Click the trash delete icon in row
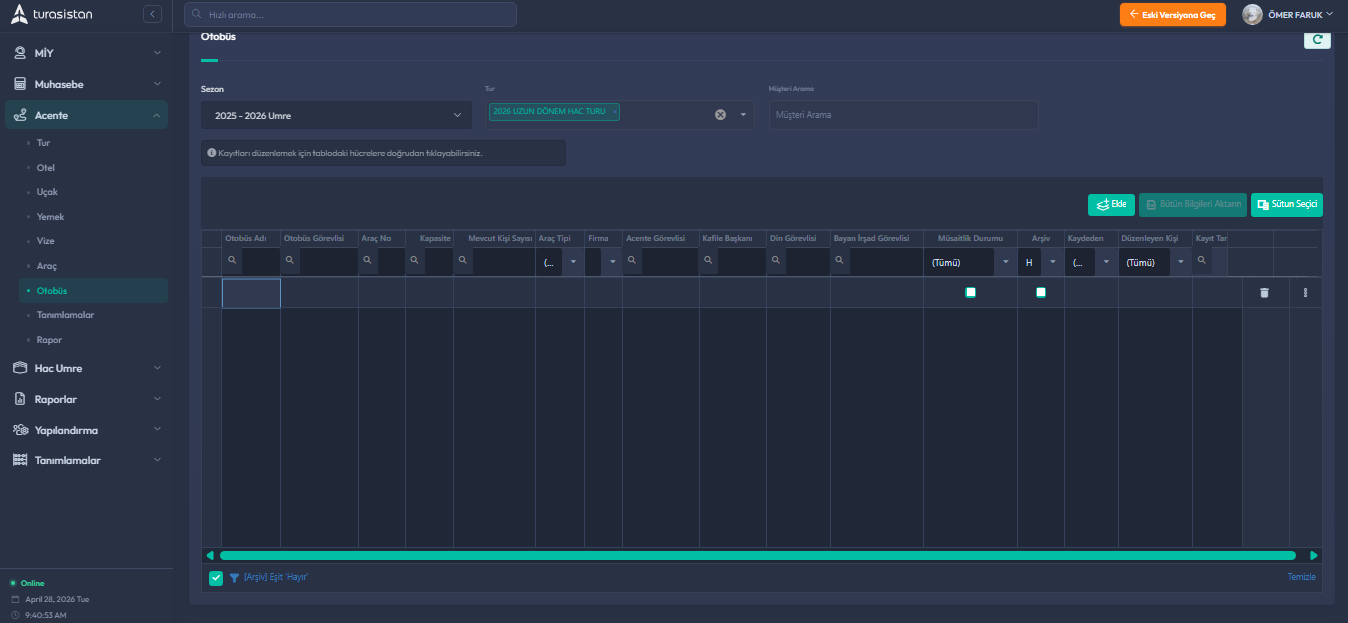The height and width of the screenshot is (623, 1348). (x=1264, y=292)
